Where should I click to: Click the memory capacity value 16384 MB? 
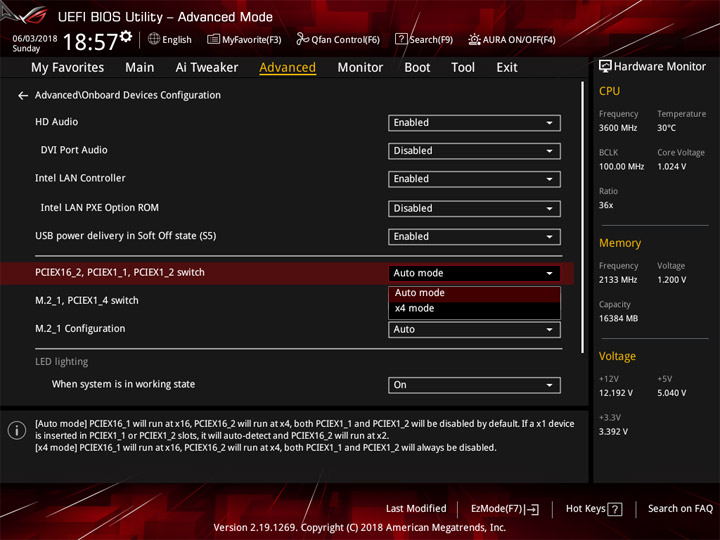pyautogui.click(x=618, y=319)
